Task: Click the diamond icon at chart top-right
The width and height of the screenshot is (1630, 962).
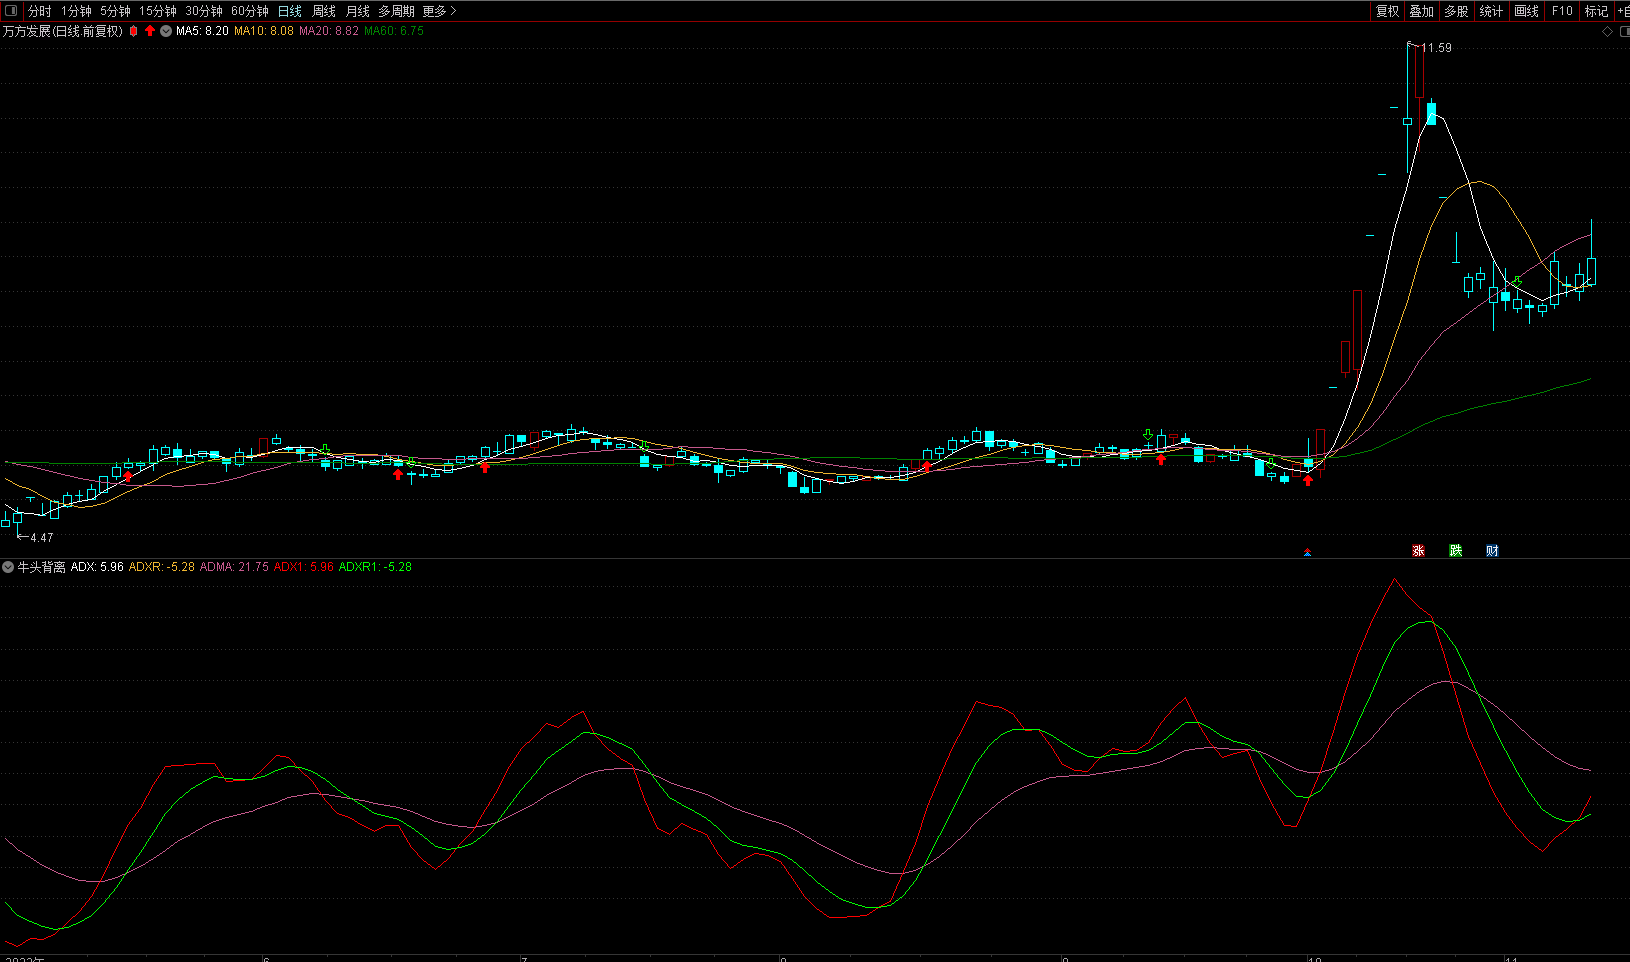Action: (1608, 31)
